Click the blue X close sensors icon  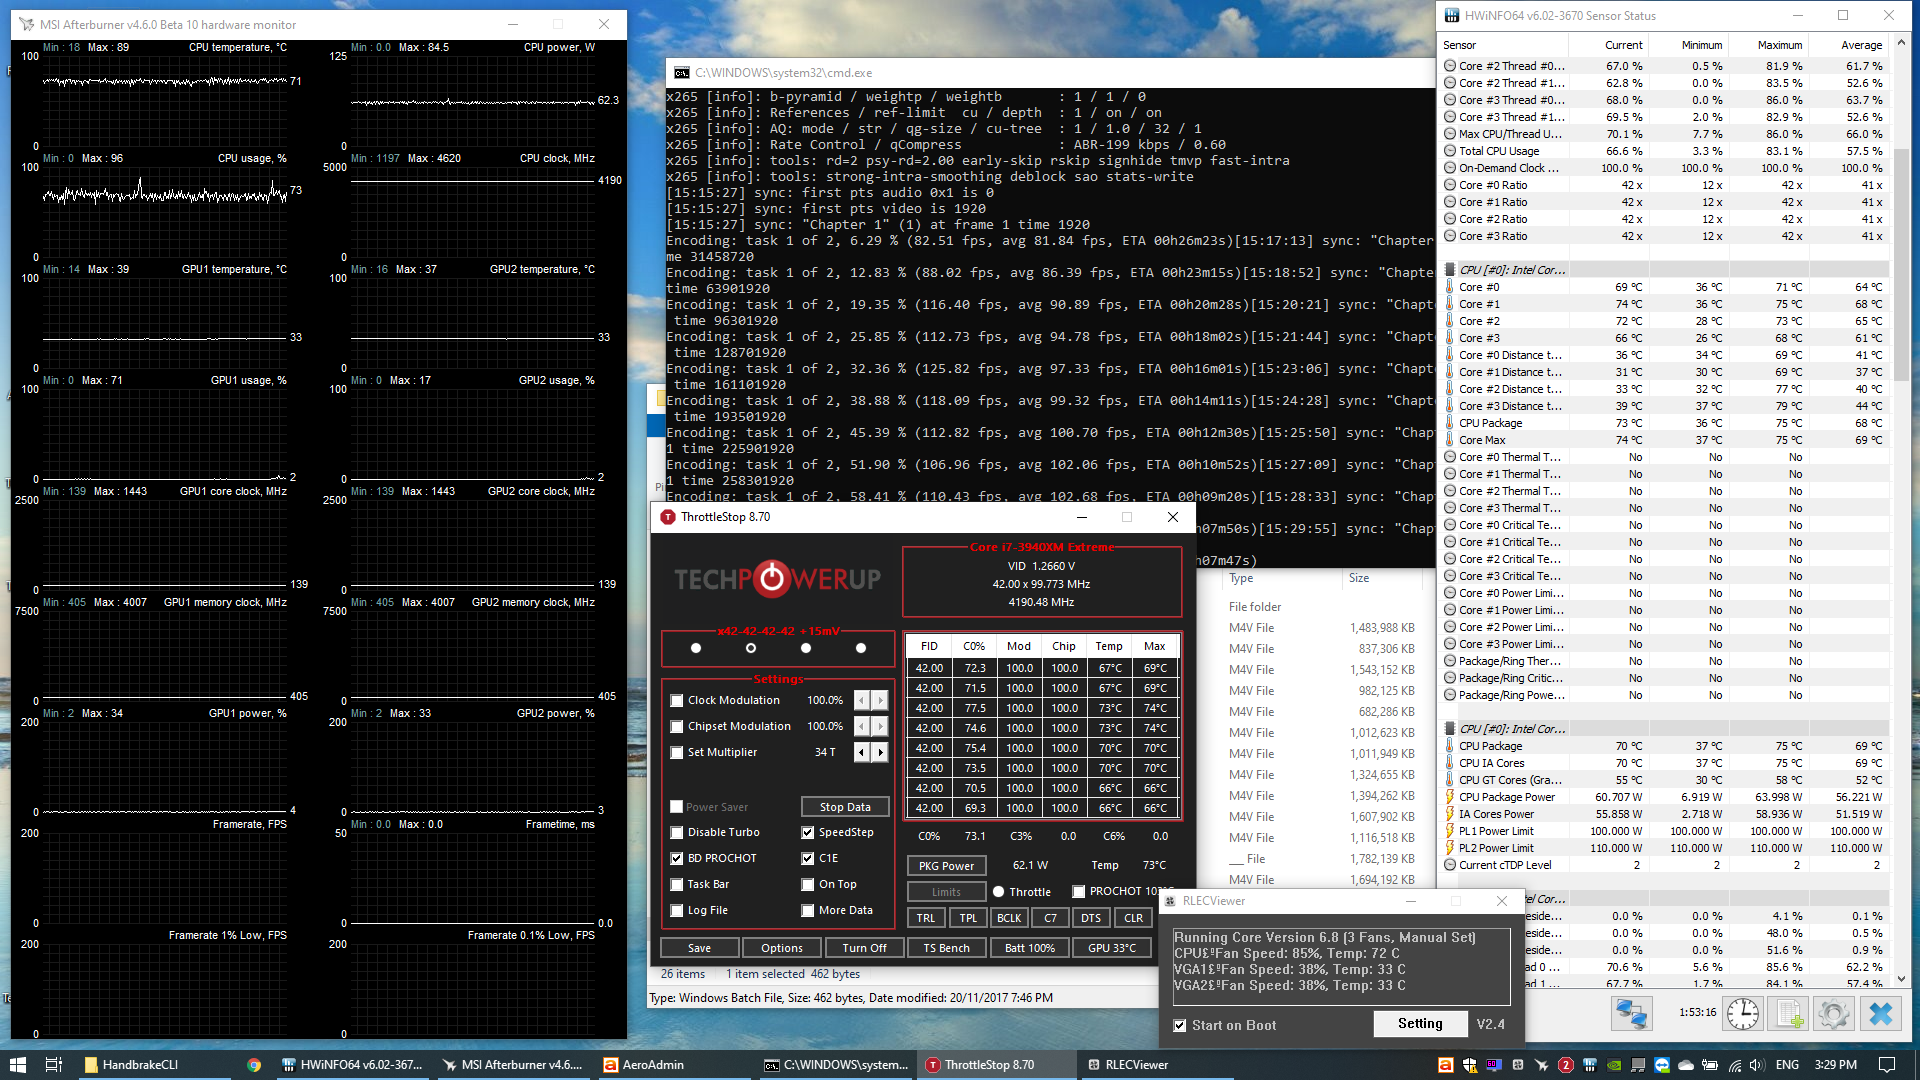(x=1881, y=1014)
